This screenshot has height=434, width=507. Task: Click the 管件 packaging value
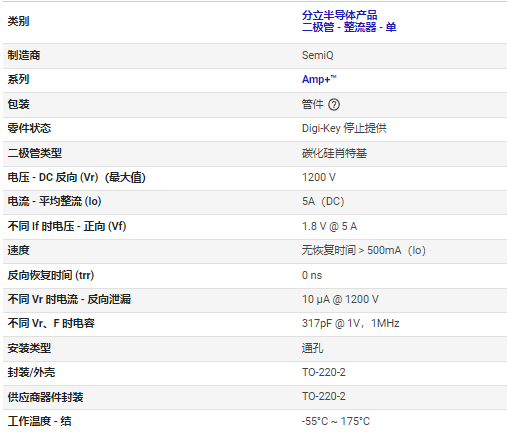coord(312,104)
